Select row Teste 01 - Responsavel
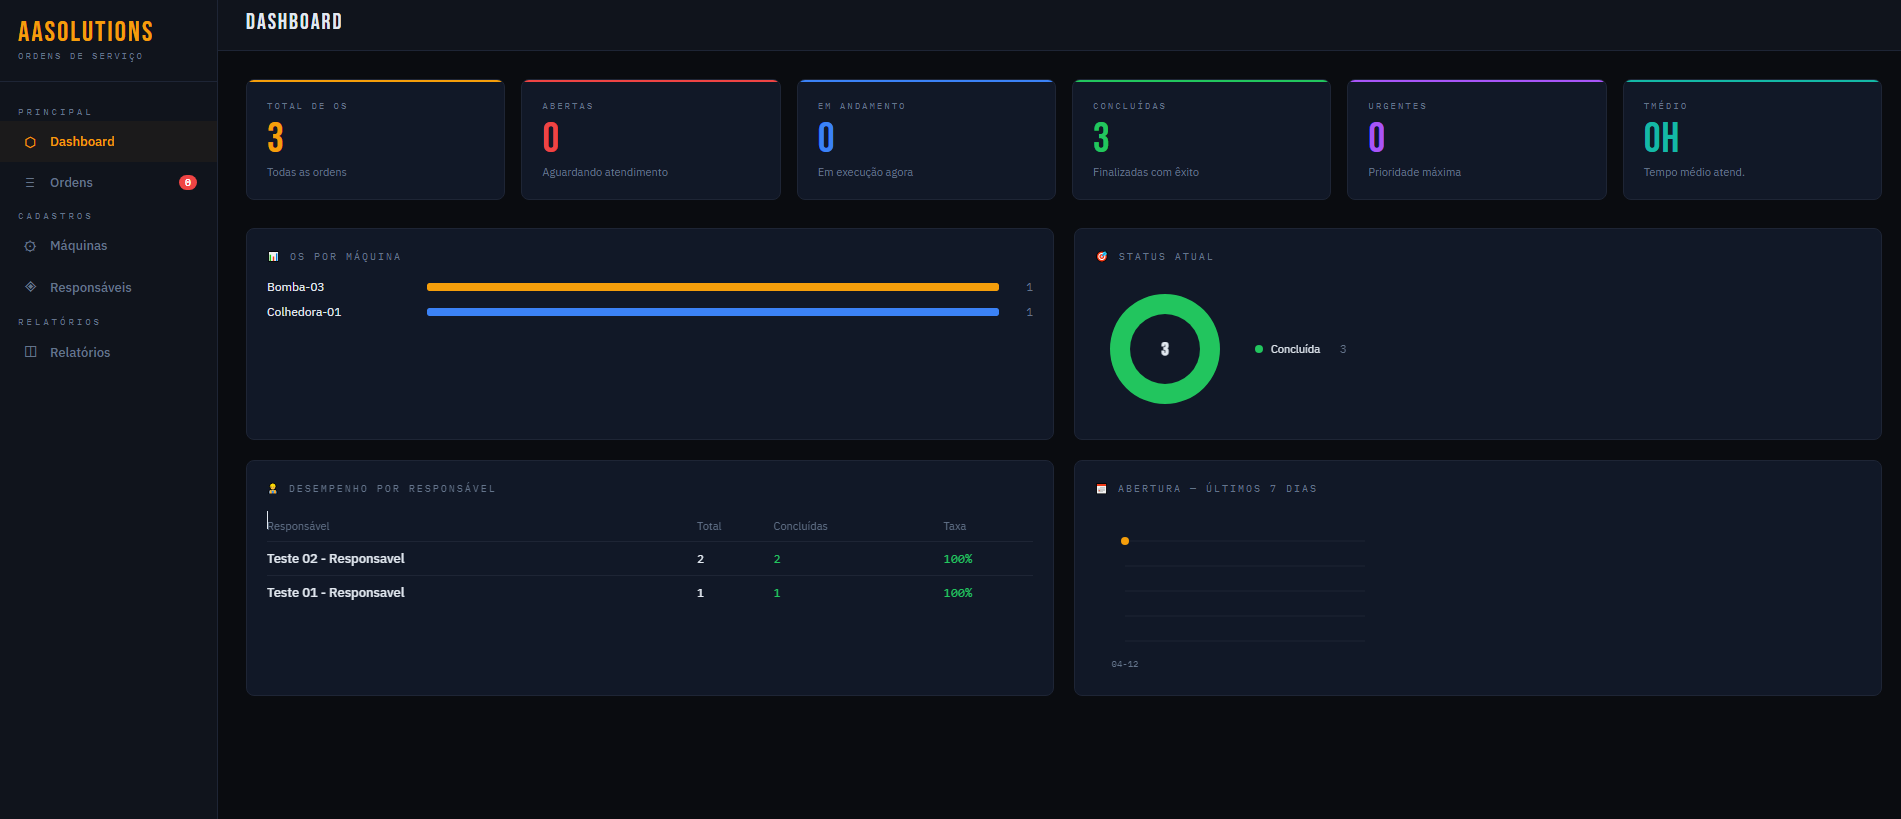Screen dimensions: 1901x819 pos(649,593)
